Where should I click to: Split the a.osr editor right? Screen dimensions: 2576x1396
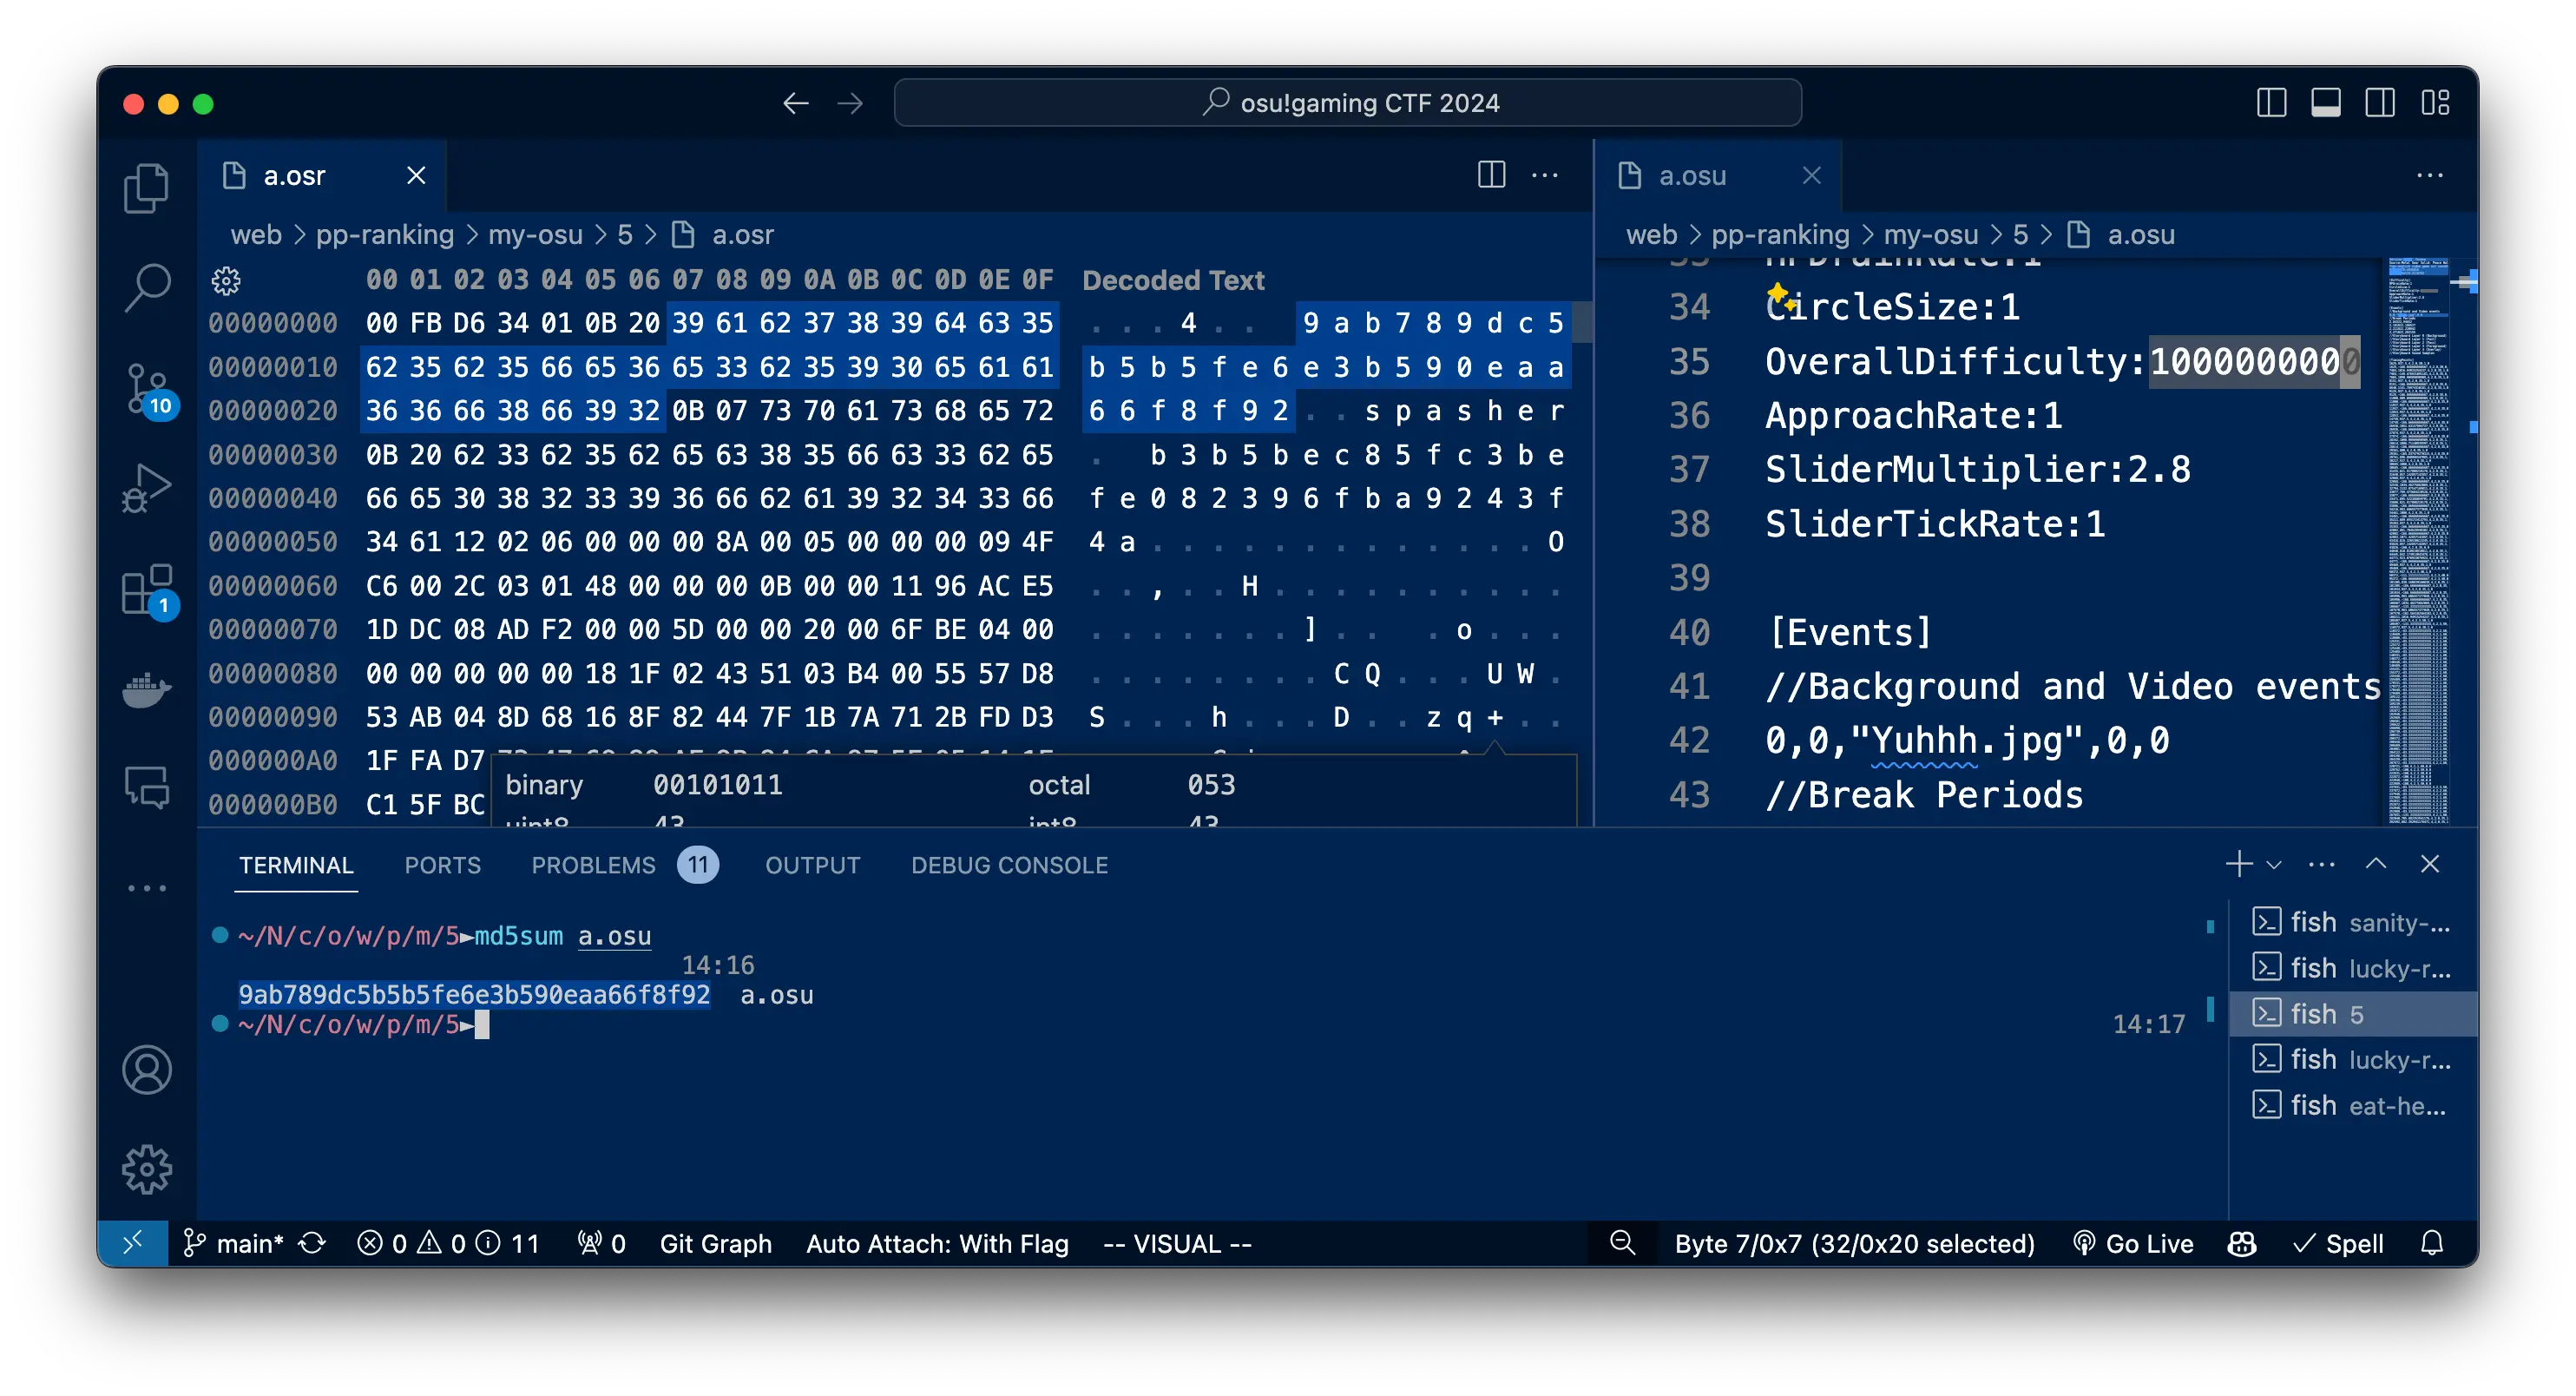1491,175
